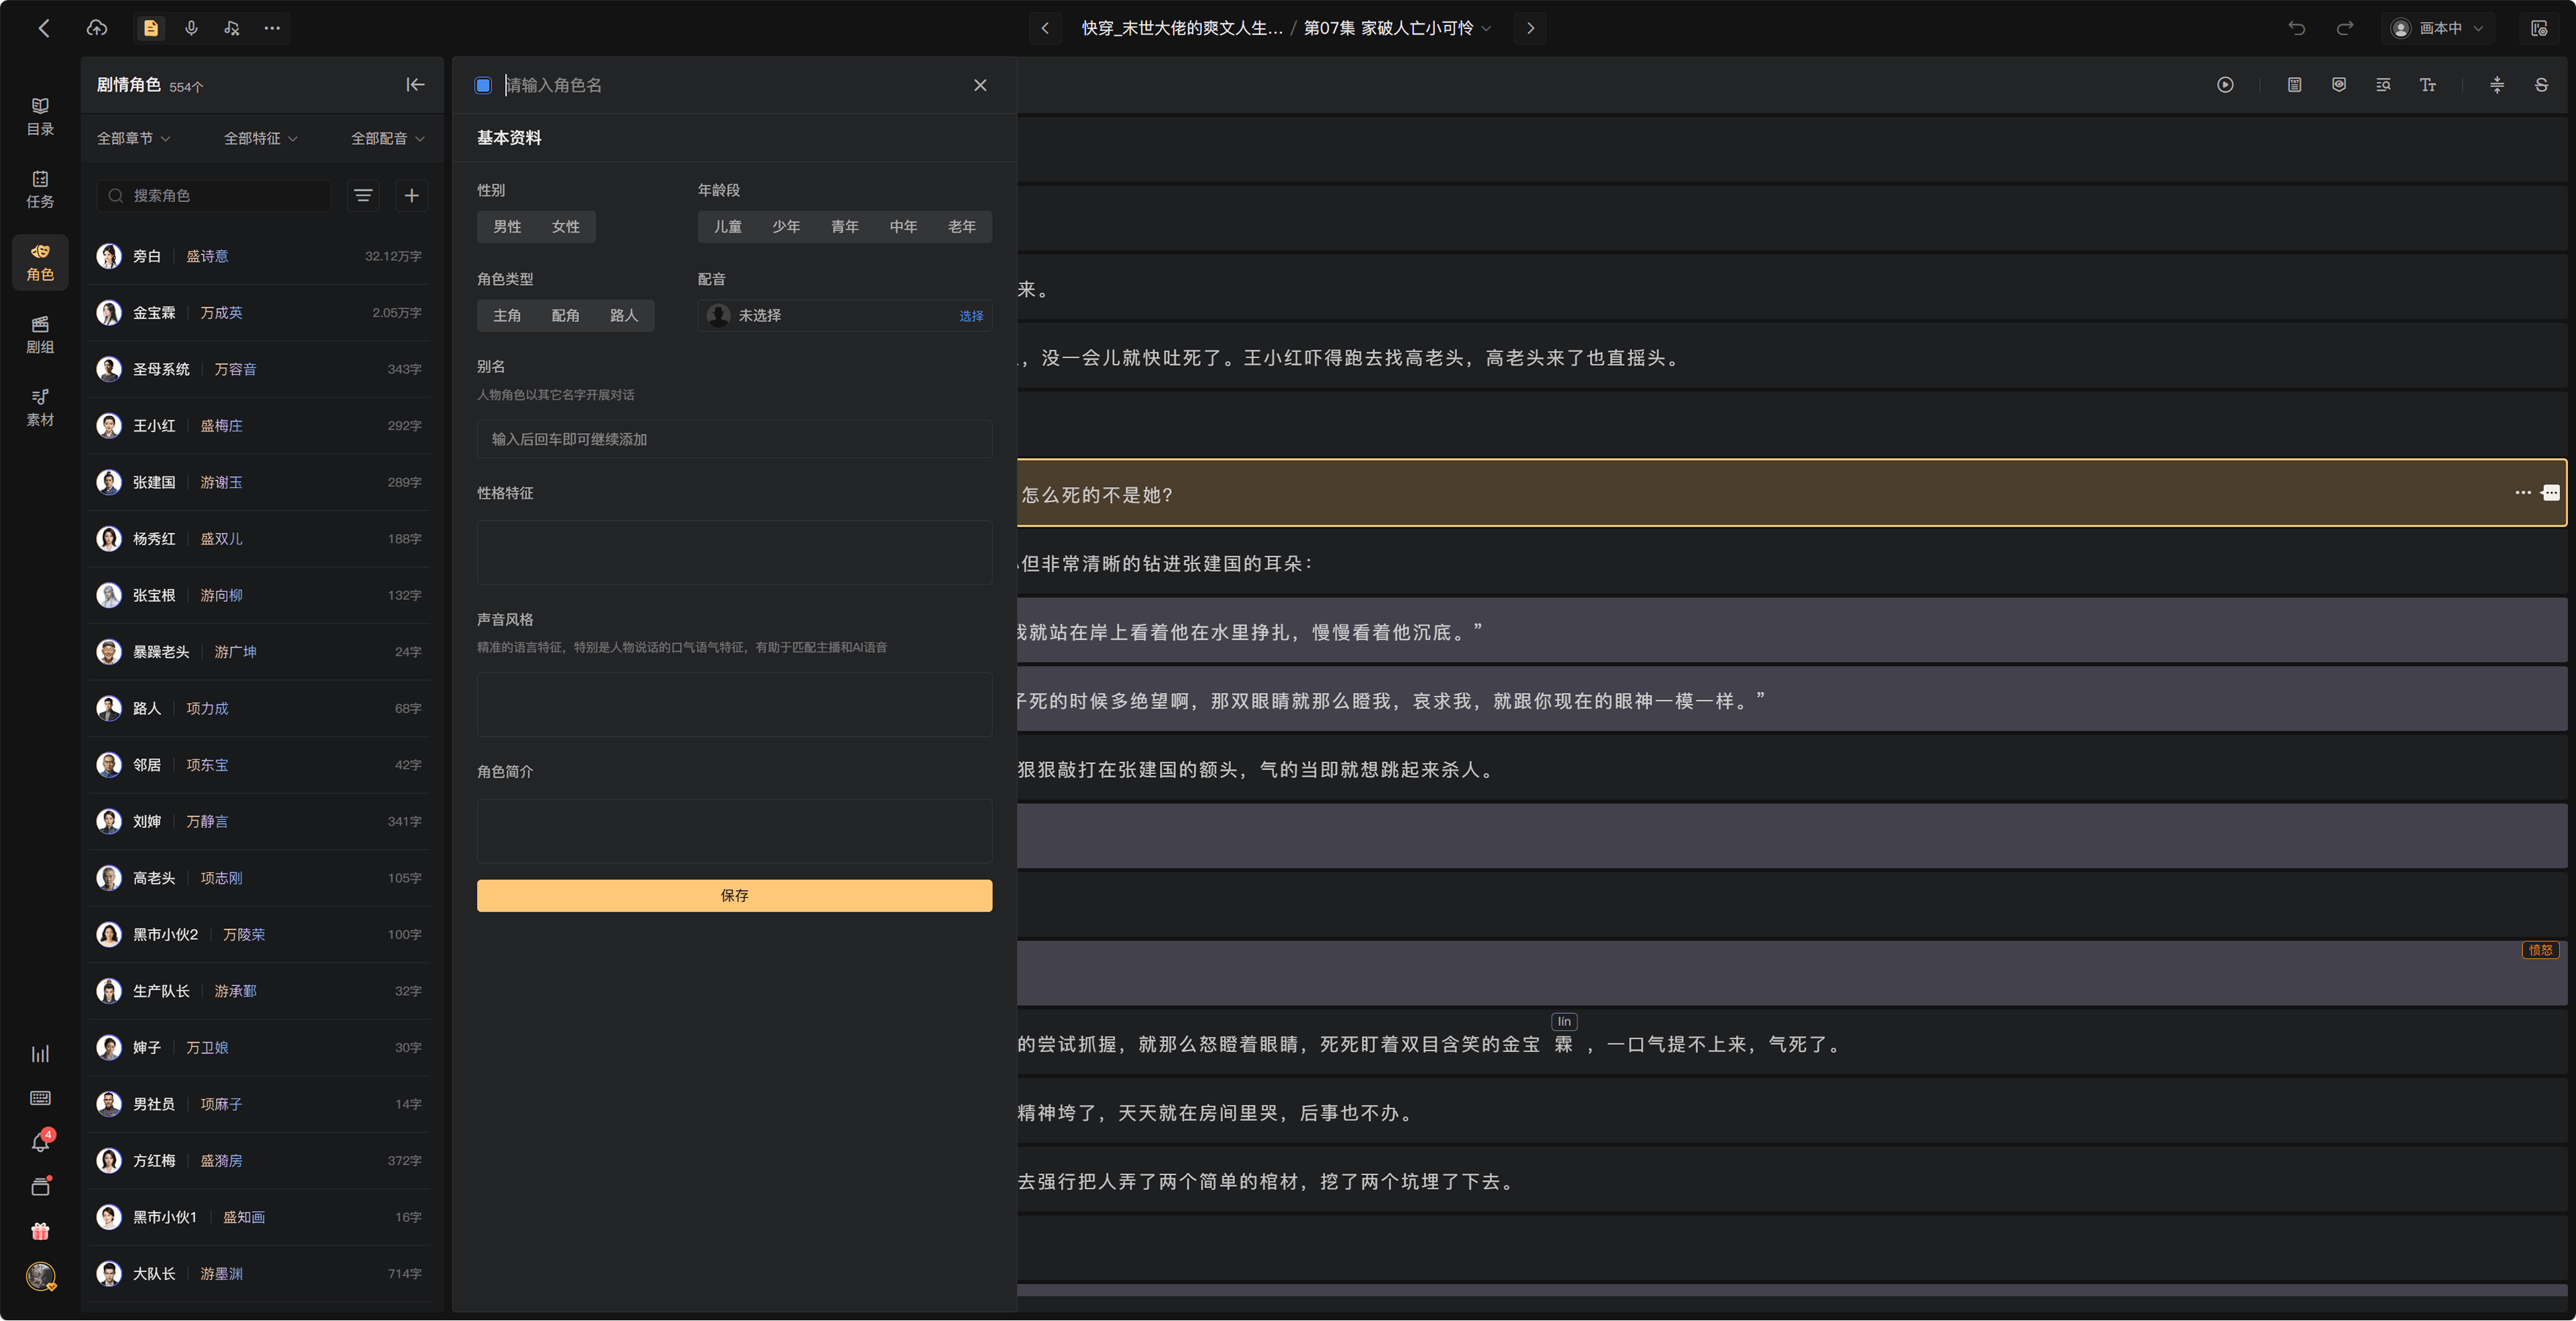Select 中年 age group
The width and height of the screenshot is (2576, 1321).
click(x=903, y=227)
